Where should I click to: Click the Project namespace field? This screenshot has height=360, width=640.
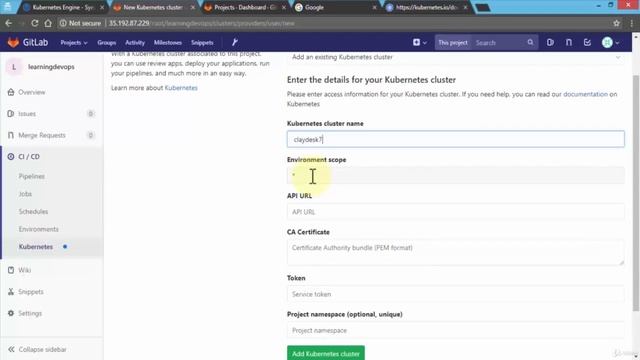click(x=456, y=331)
